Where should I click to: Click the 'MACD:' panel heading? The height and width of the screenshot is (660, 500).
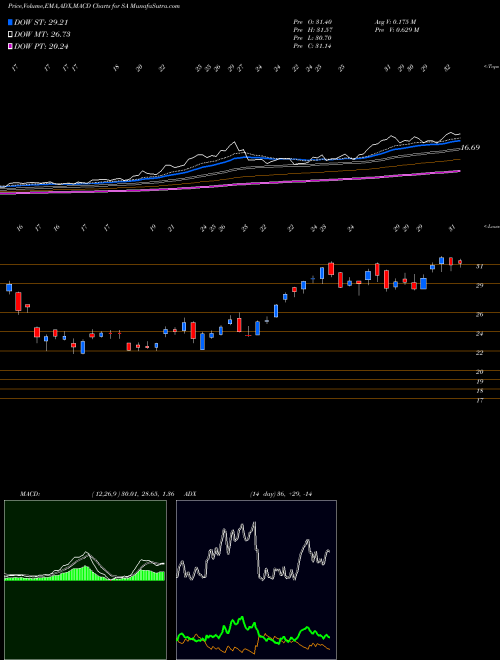coord(30,494)
